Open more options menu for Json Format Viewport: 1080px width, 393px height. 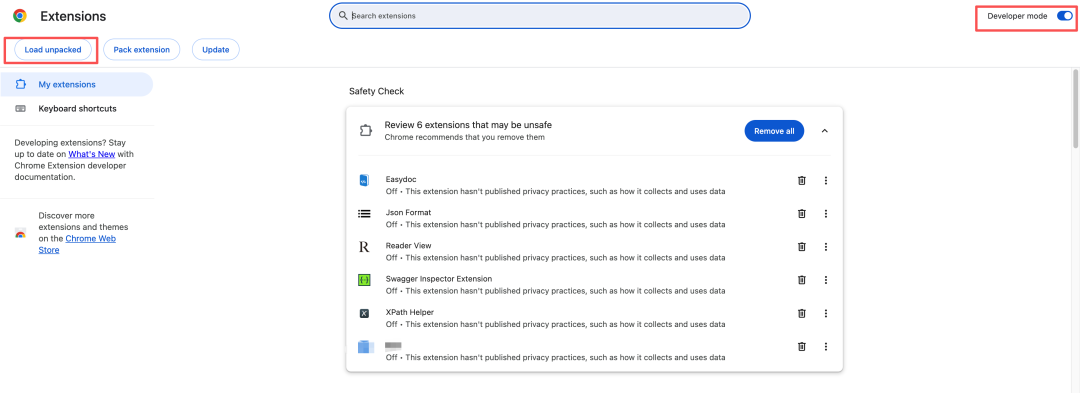click(825, 213)
